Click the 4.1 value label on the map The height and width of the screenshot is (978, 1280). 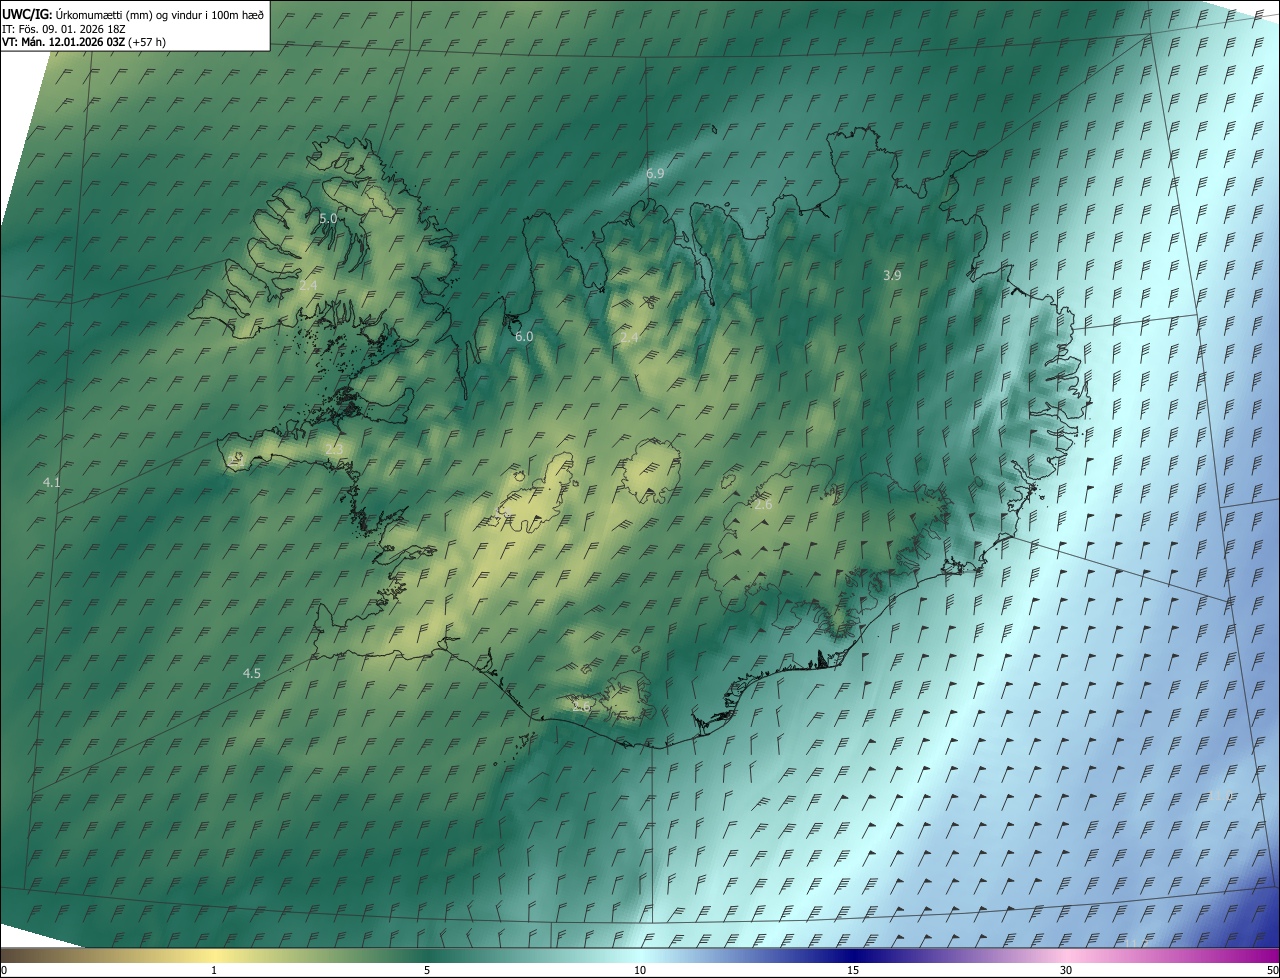52,483
